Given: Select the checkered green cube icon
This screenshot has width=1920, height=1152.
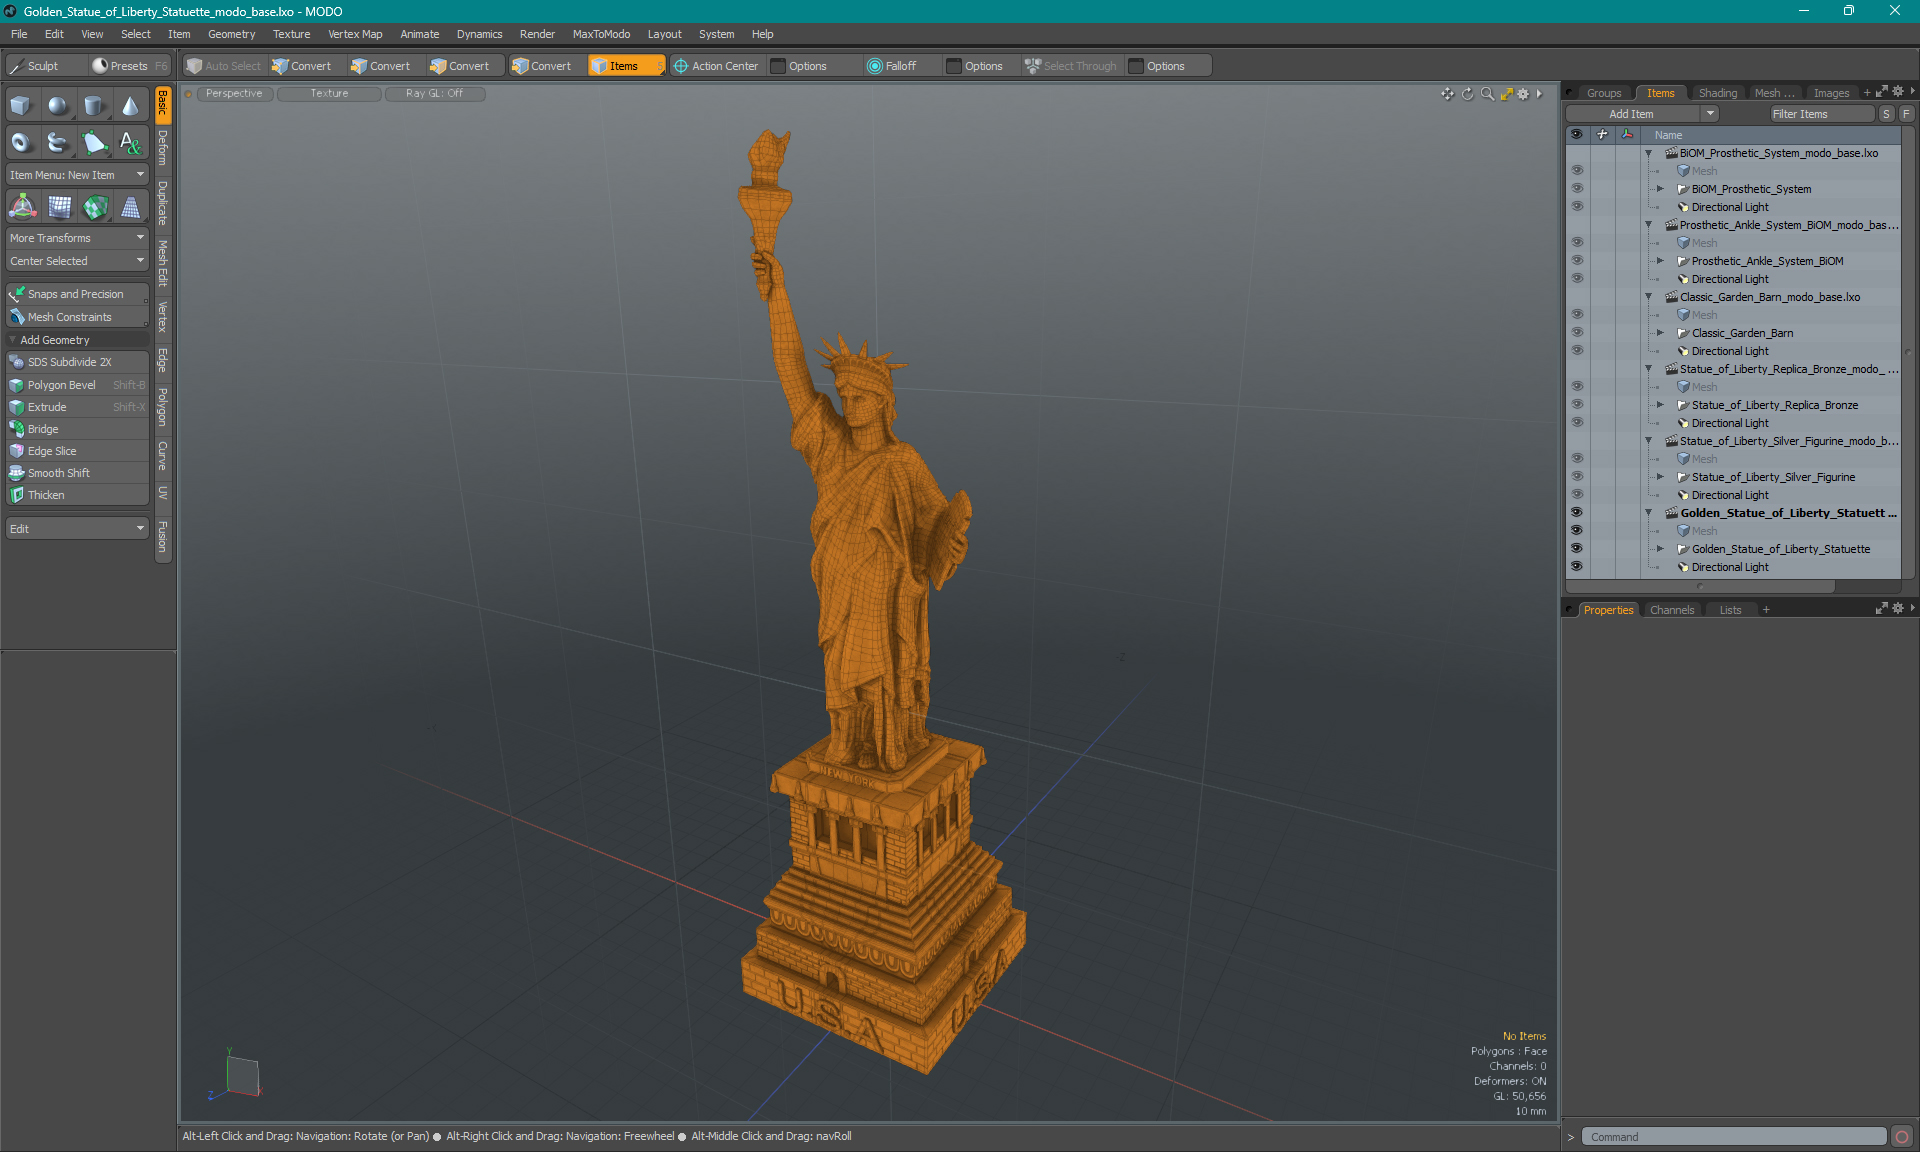Looking at the screenshot, I should [x=96, y=207].
